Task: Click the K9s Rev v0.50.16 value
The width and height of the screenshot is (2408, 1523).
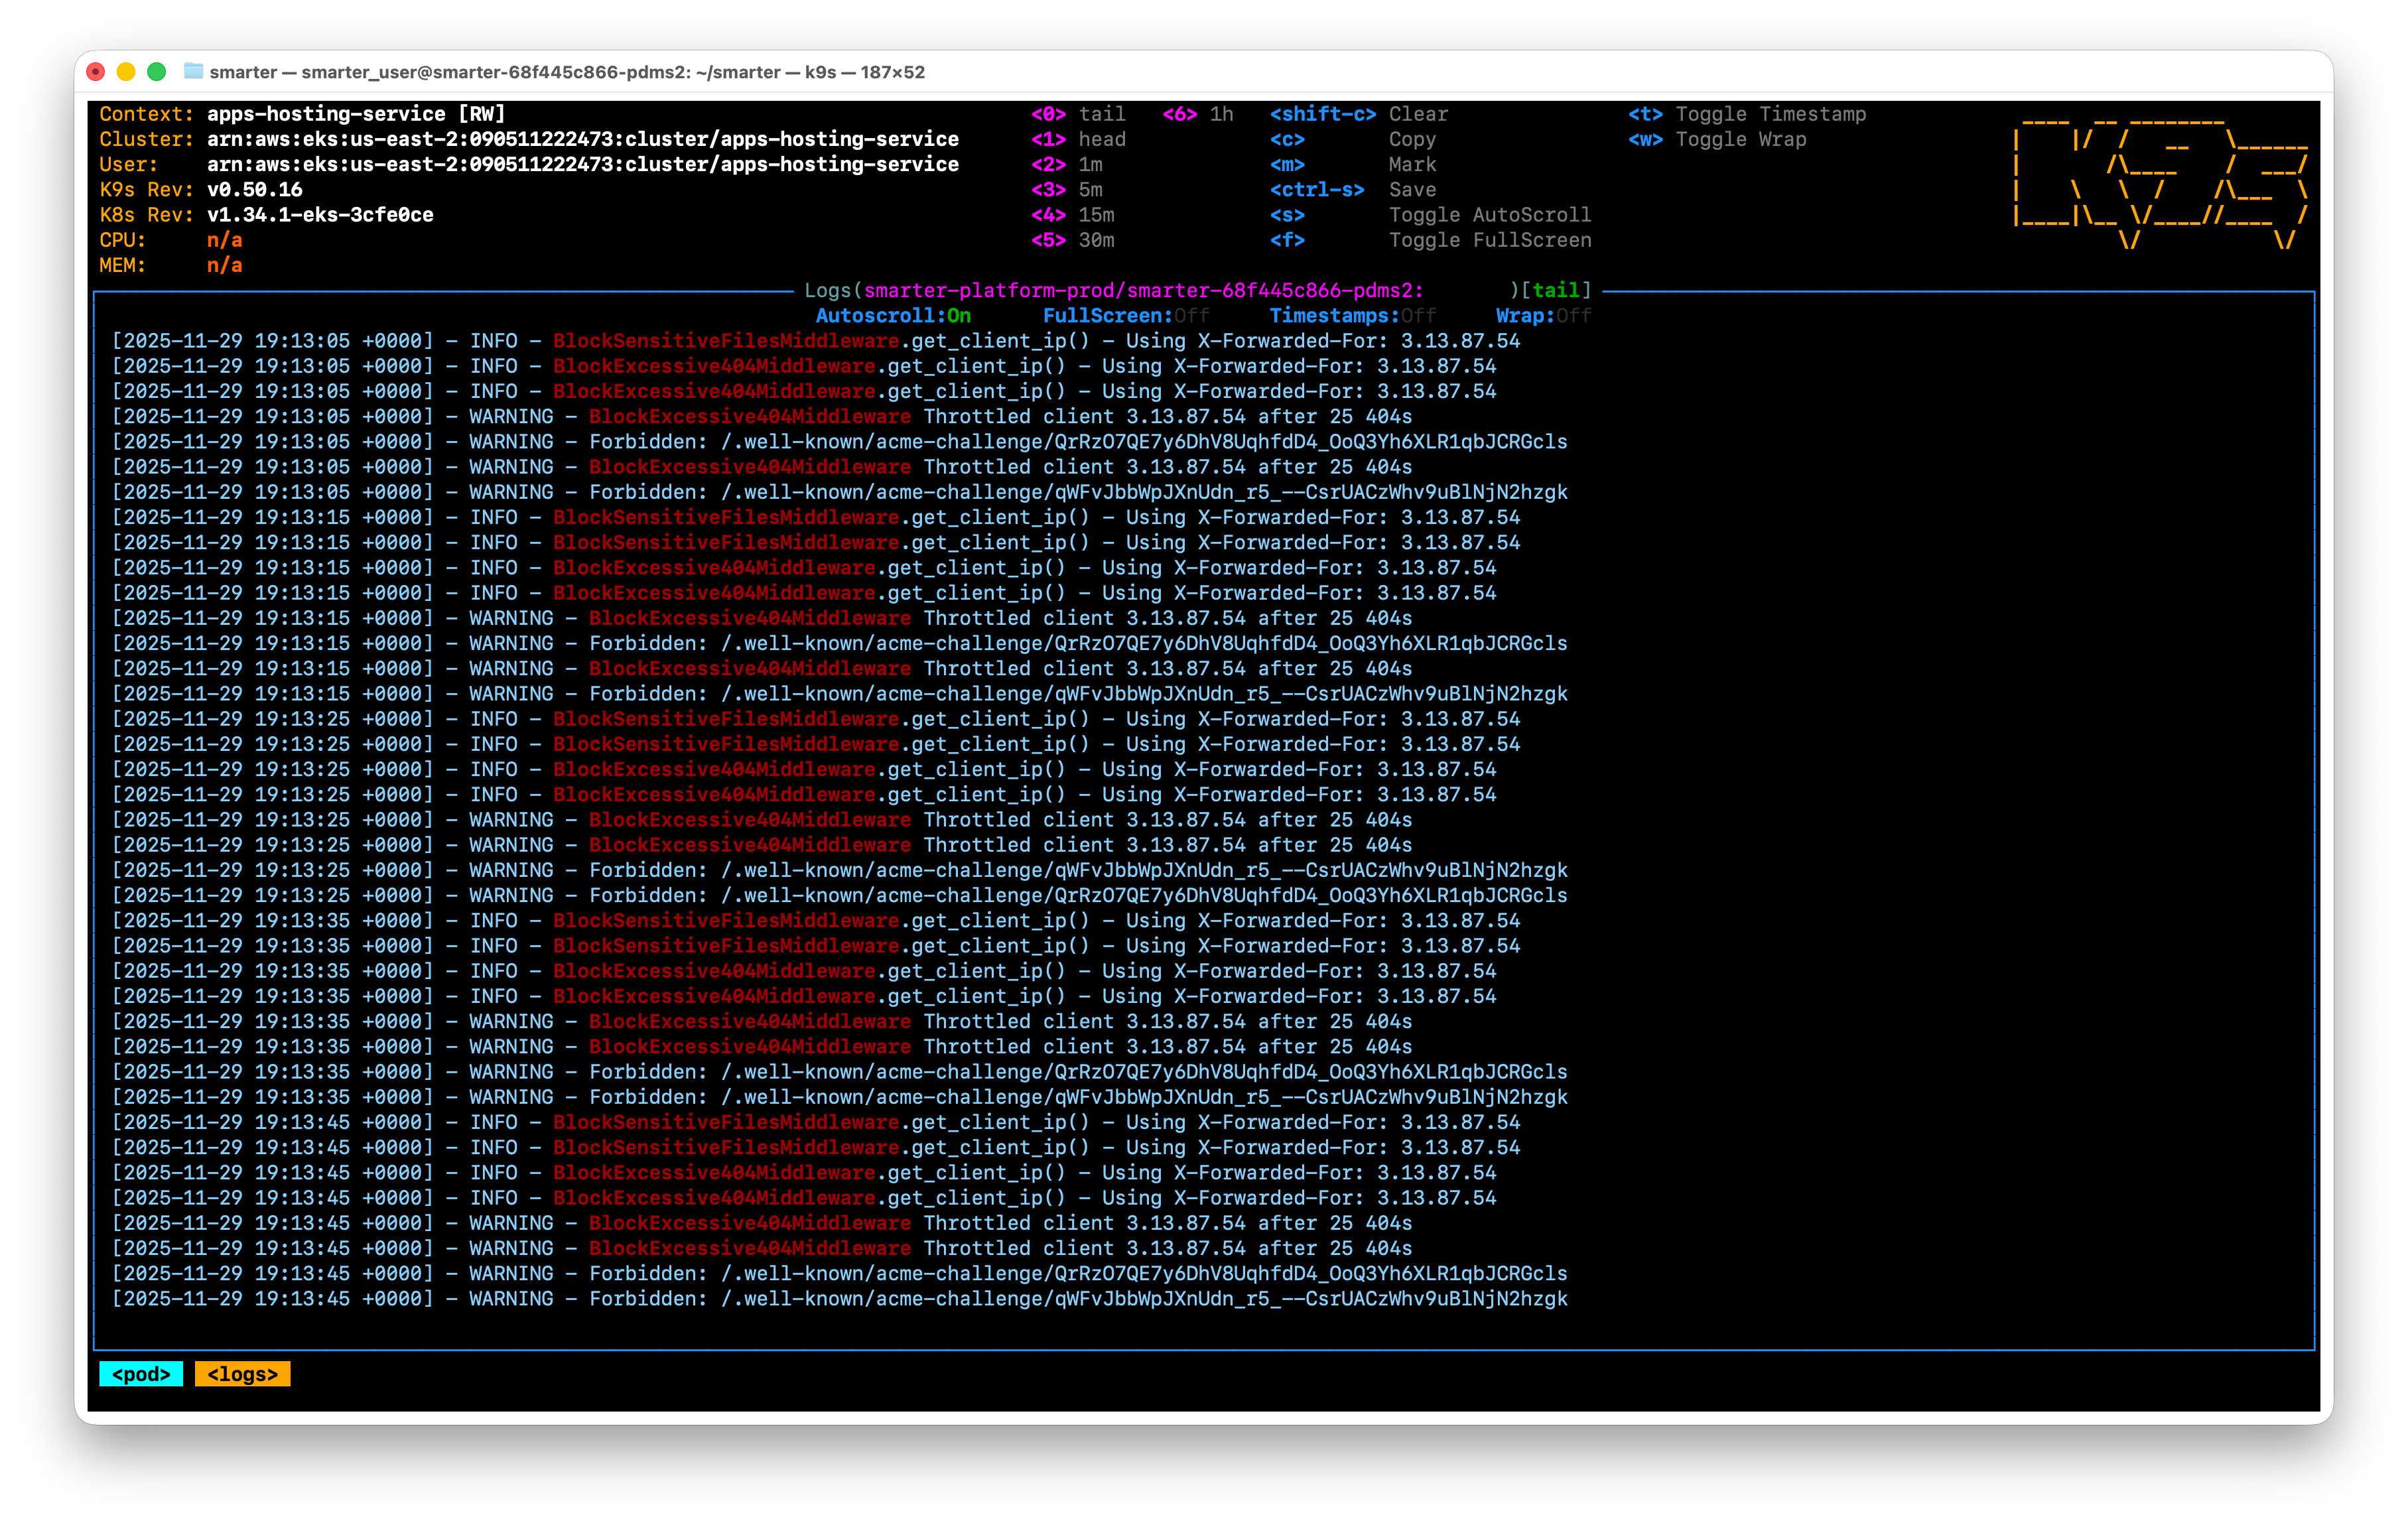Action: coord(255,190)
